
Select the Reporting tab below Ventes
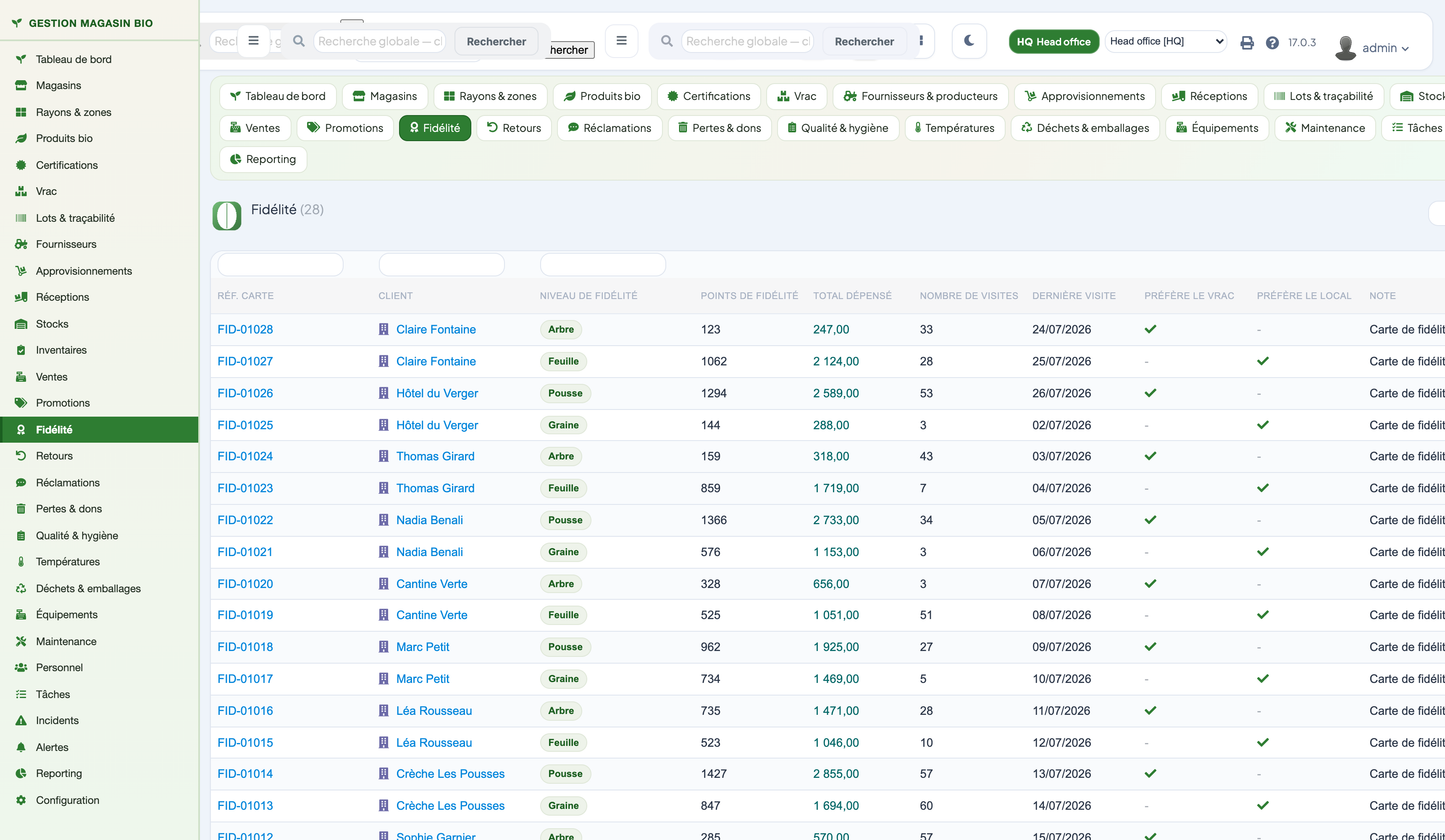click(263, 159)
